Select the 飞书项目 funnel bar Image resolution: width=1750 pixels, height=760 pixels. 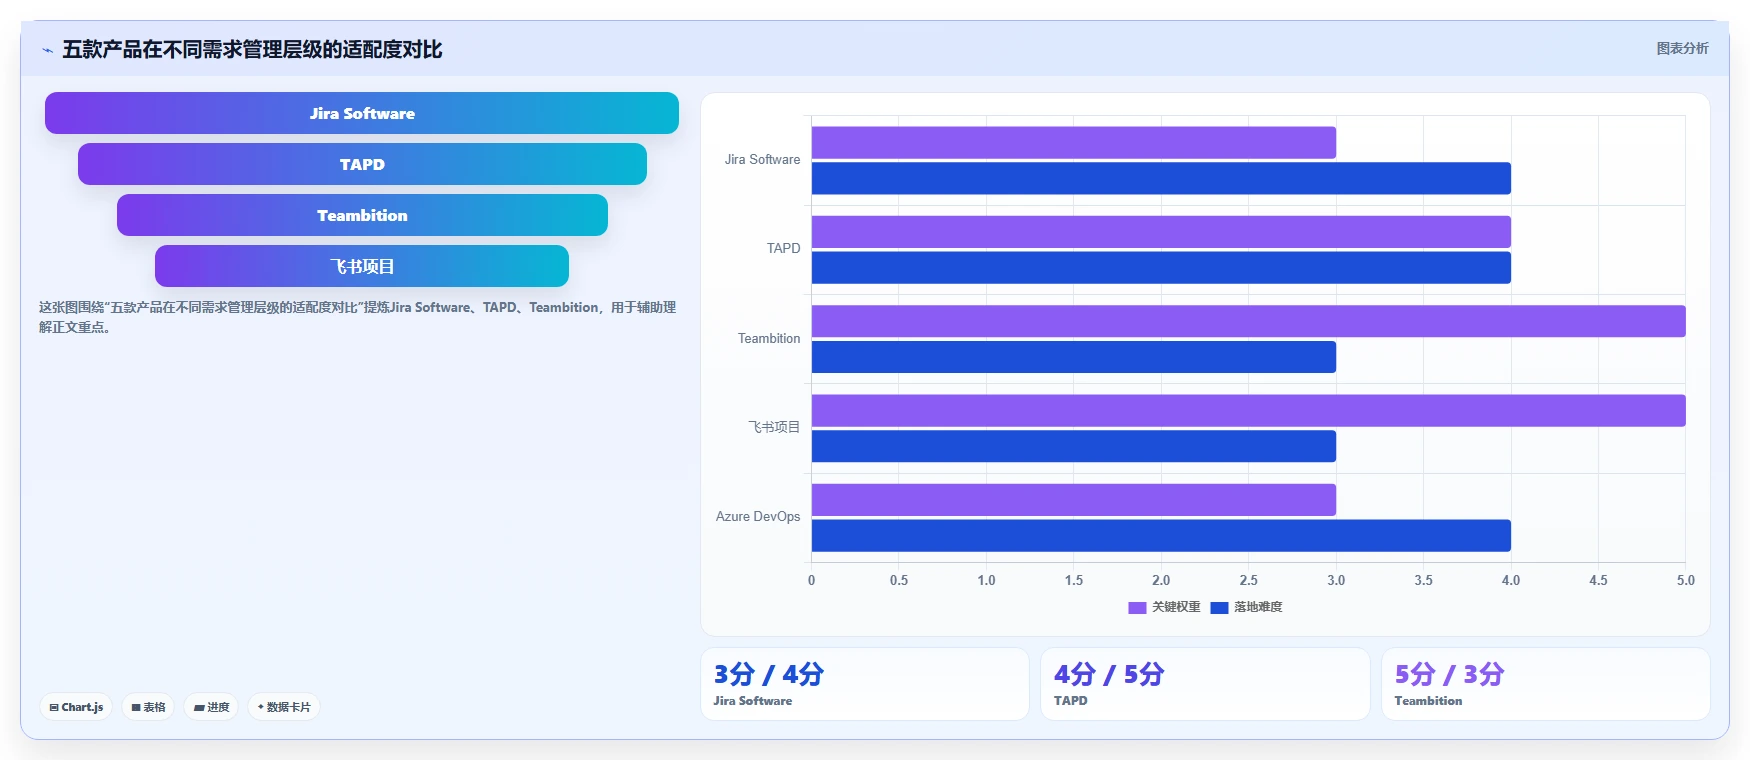coord(362,266)
